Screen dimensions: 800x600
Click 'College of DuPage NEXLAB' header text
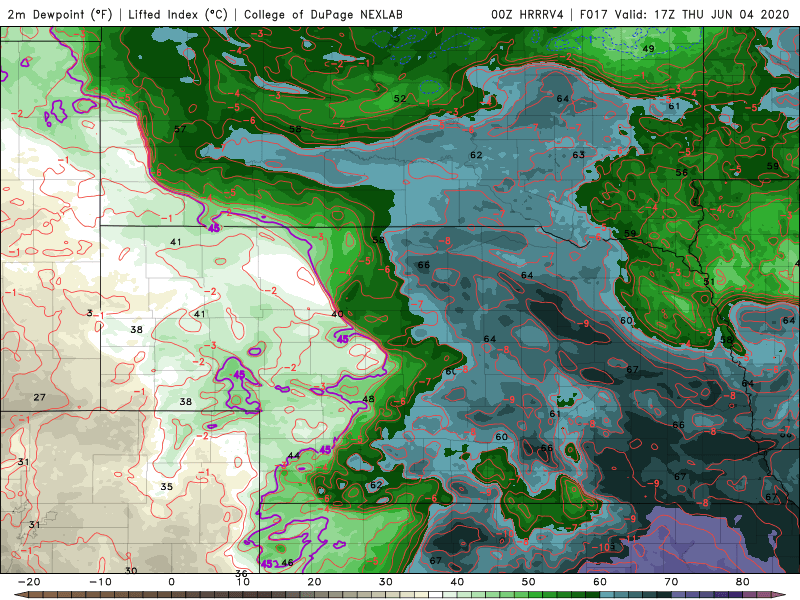(323, 14)
